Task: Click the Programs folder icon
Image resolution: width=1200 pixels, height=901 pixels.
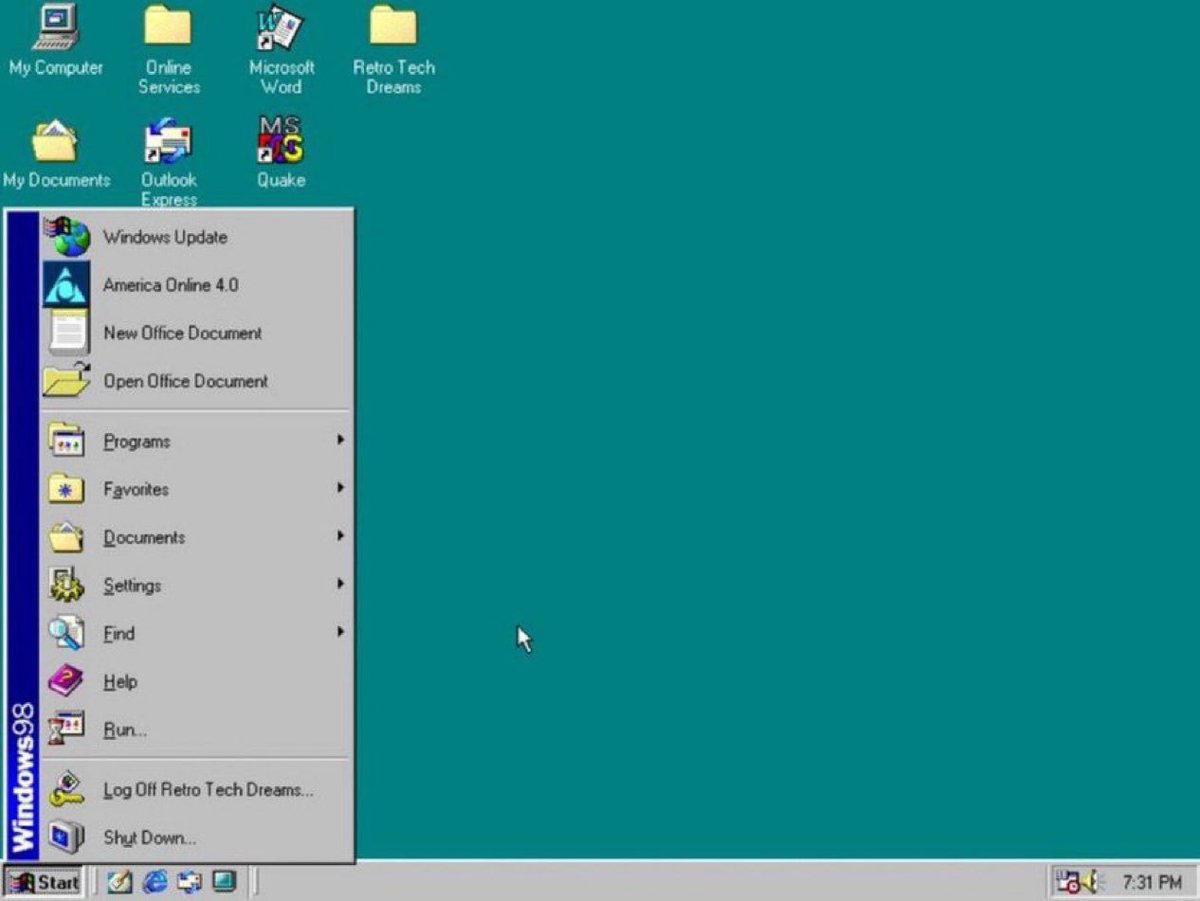Action: click(67, 441)
